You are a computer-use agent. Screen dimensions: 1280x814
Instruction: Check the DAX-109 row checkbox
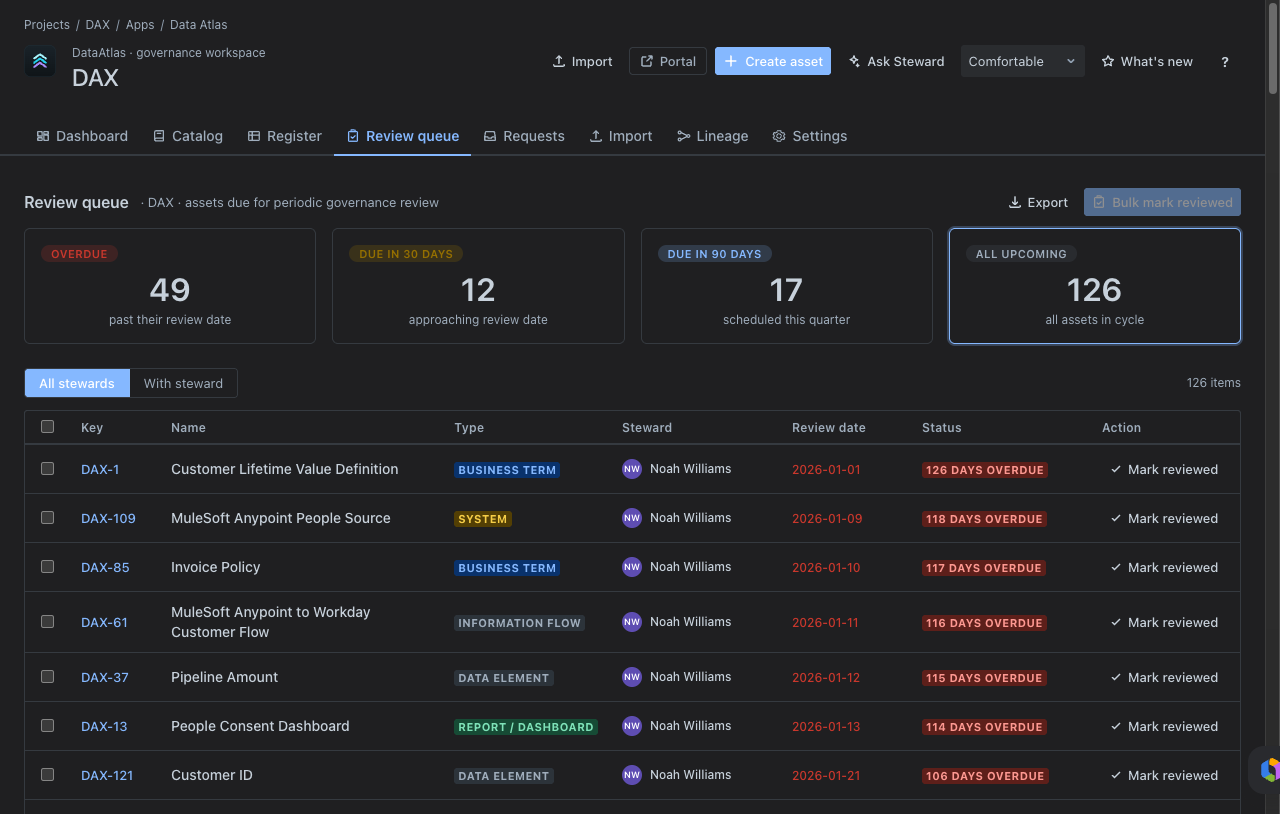47,517
